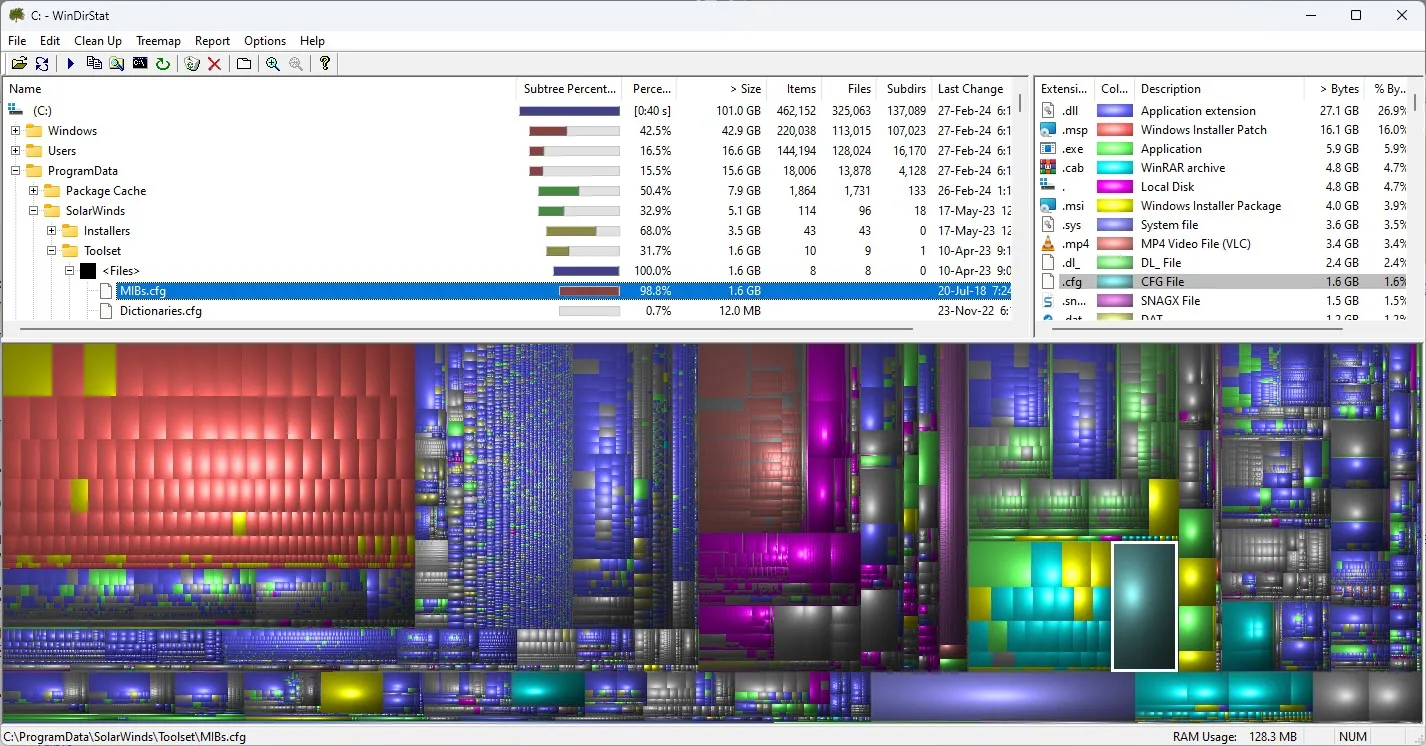1426x746 pixels.
Task: Sort extensions by Bytes column header
Action: 1338,89
